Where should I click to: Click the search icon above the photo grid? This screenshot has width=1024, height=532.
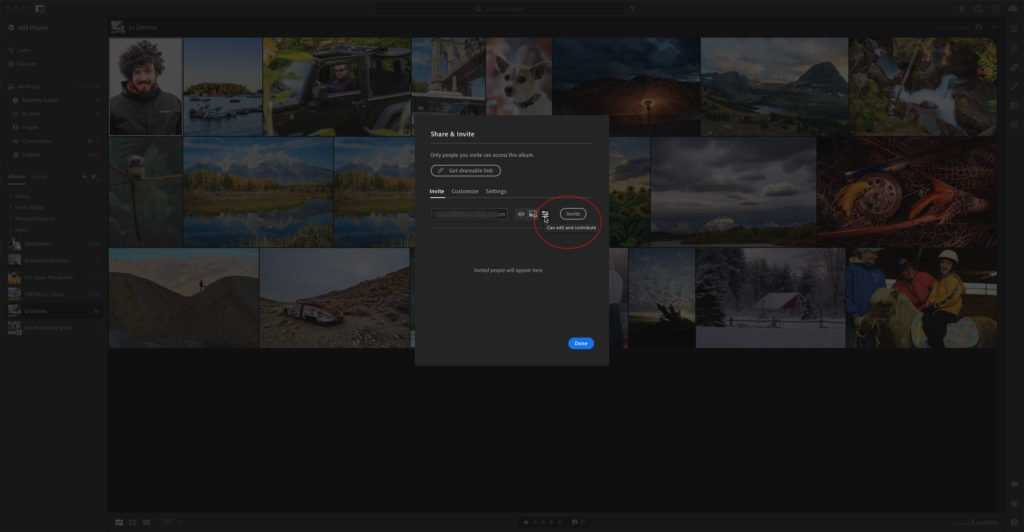pos(978,27)
